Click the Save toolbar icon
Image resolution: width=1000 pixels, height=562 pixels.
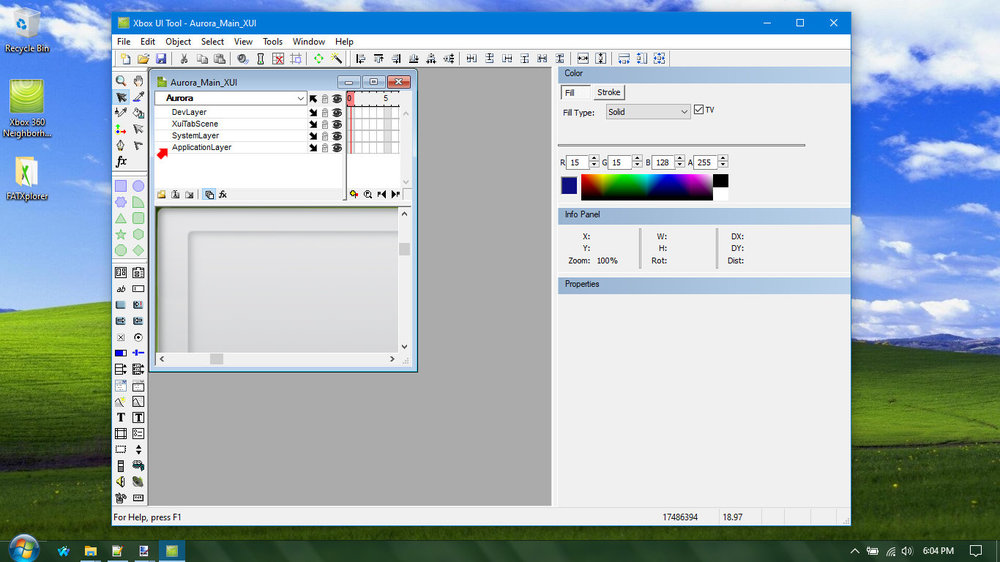coord(161,59)
